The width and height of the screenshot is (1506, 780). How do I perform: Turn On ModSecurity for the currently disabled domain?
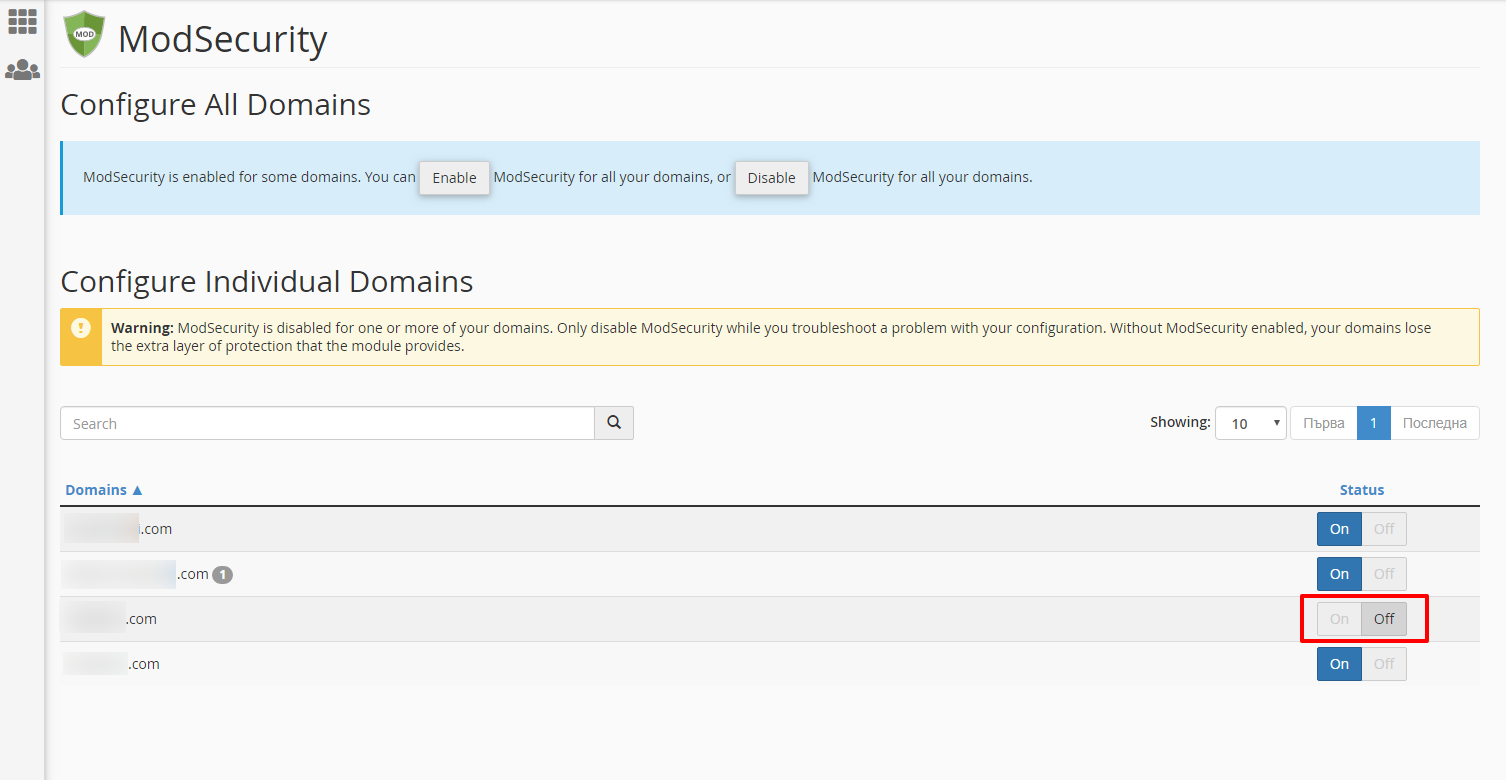pyautogui.click(x=1339, y=619)
